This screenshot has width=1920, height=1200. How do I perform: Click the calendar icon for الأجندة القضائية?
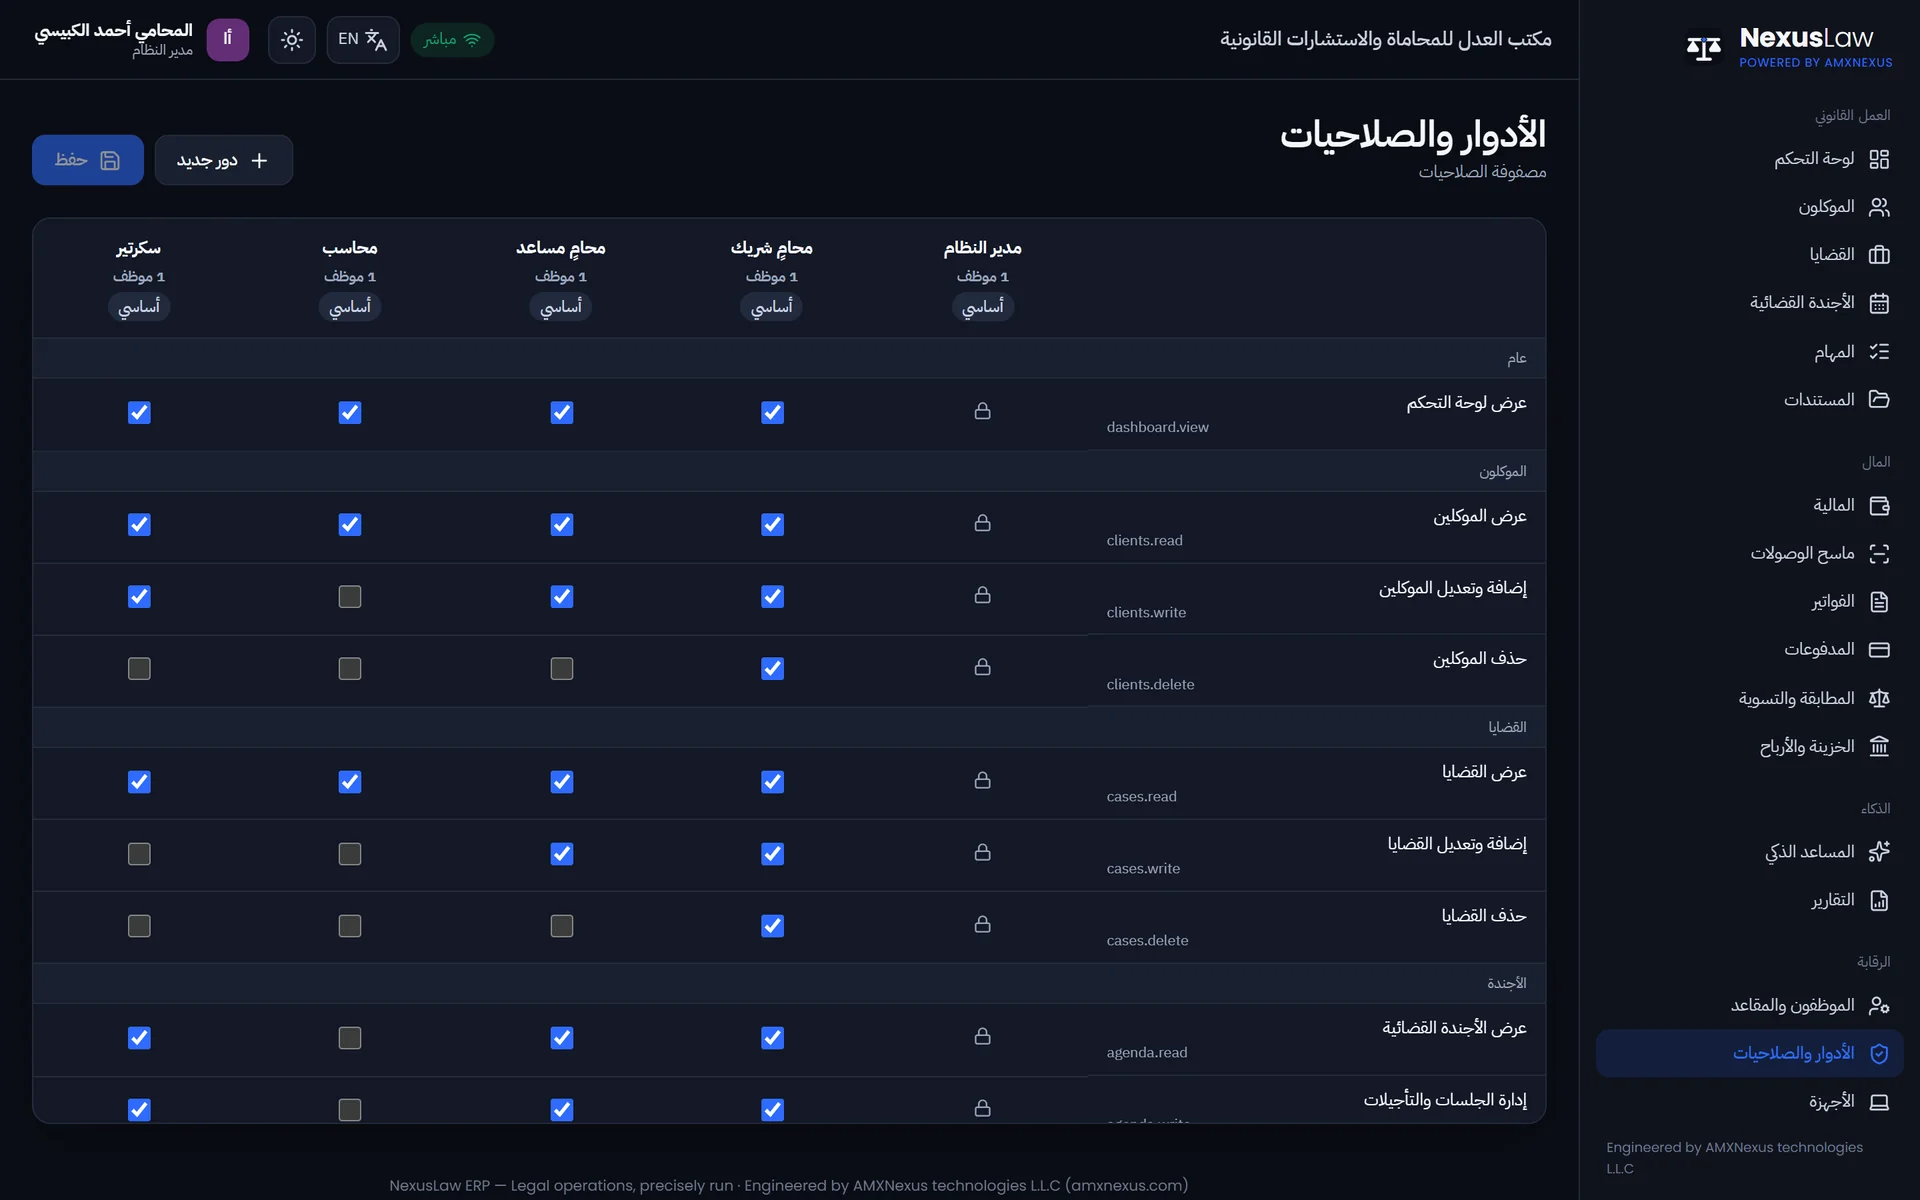tap(1879, 303)
